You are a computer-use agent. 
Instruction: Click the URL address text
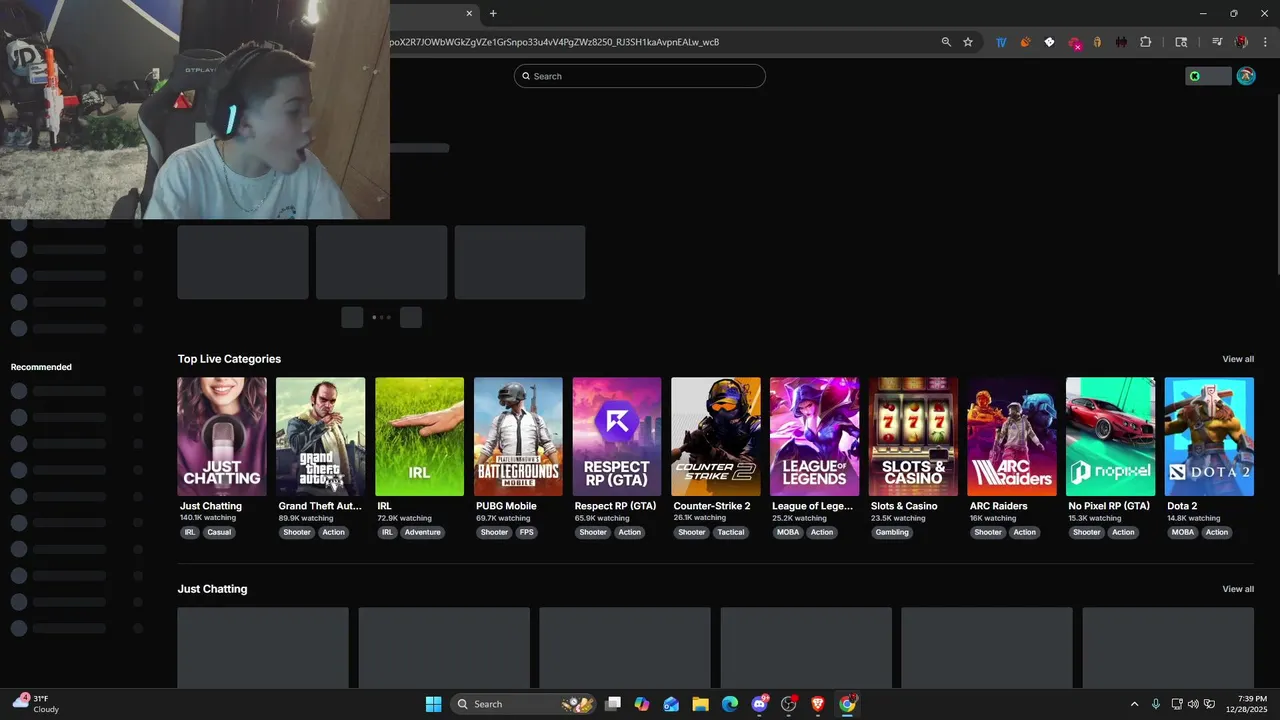pos(554,42)
